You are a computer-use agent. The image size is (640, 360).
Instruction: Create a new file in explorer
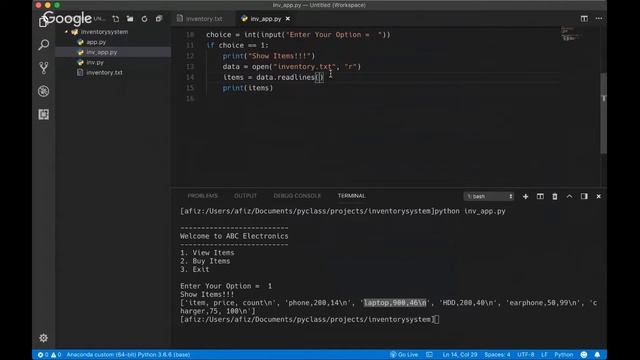tap(116, 19)
